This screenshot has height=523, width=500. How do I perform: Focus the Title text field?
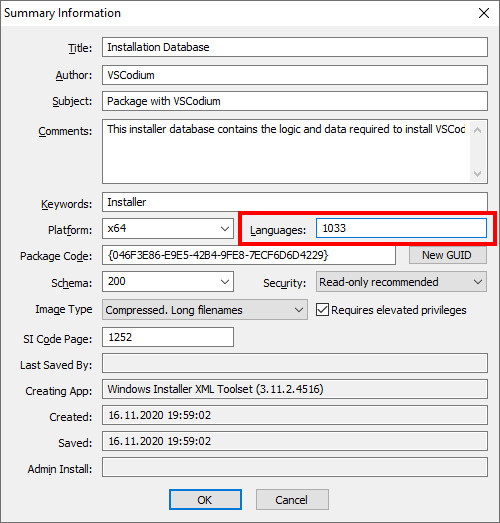[295, 47]
